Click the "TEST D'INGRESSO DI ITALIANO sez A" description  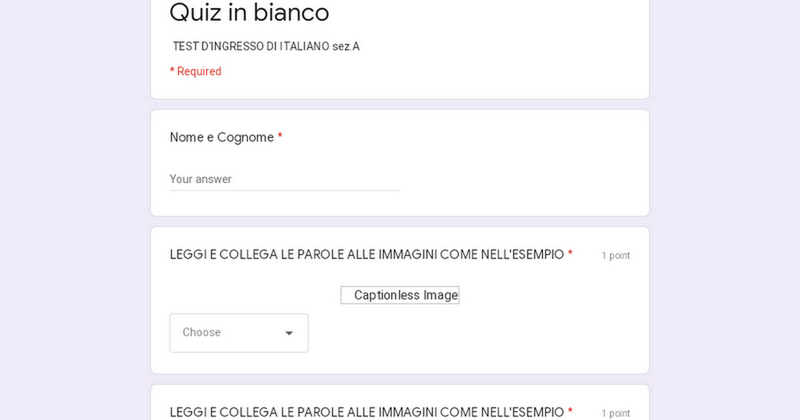tap(266, 46)
